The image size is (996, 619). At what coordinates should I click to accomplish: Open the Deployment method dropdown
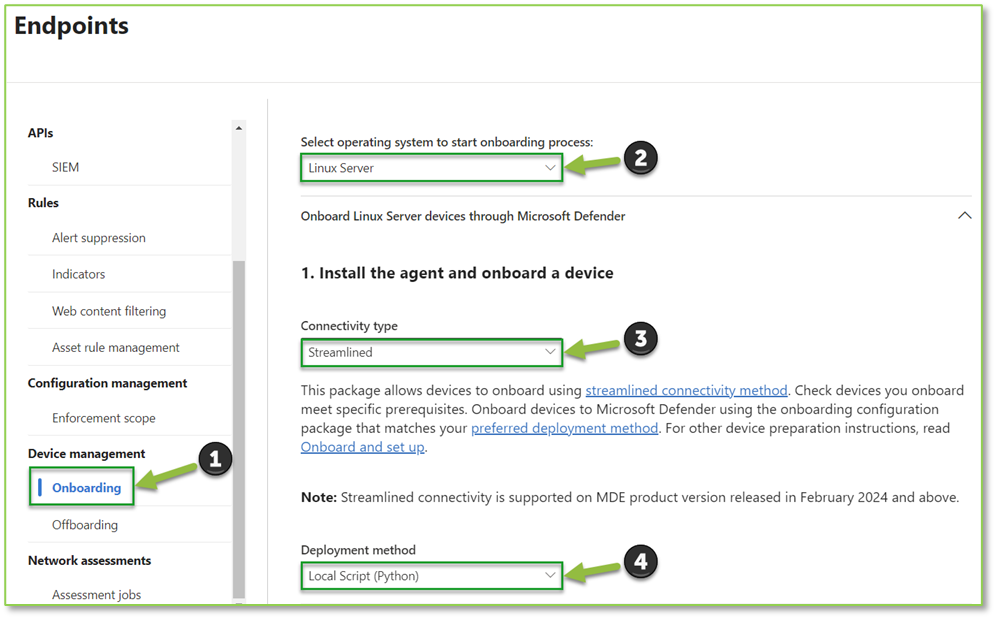coord(431,575)
